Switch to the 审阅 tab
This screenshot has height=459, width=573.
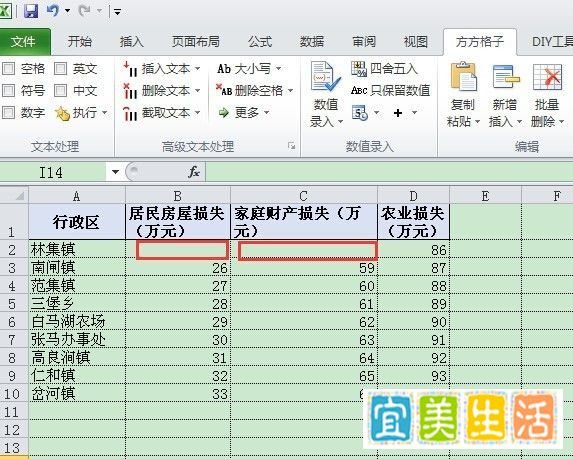364,42
